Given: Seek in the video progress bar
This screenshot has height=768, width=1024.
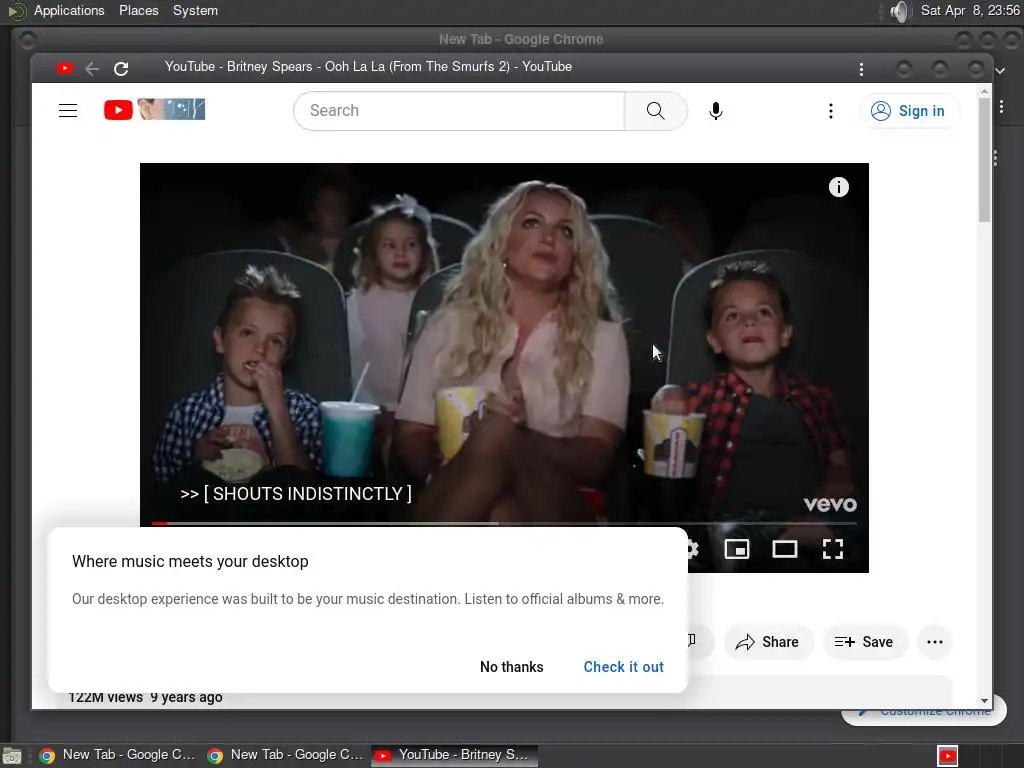Looking at the screenshot, I should coord(504,523).
